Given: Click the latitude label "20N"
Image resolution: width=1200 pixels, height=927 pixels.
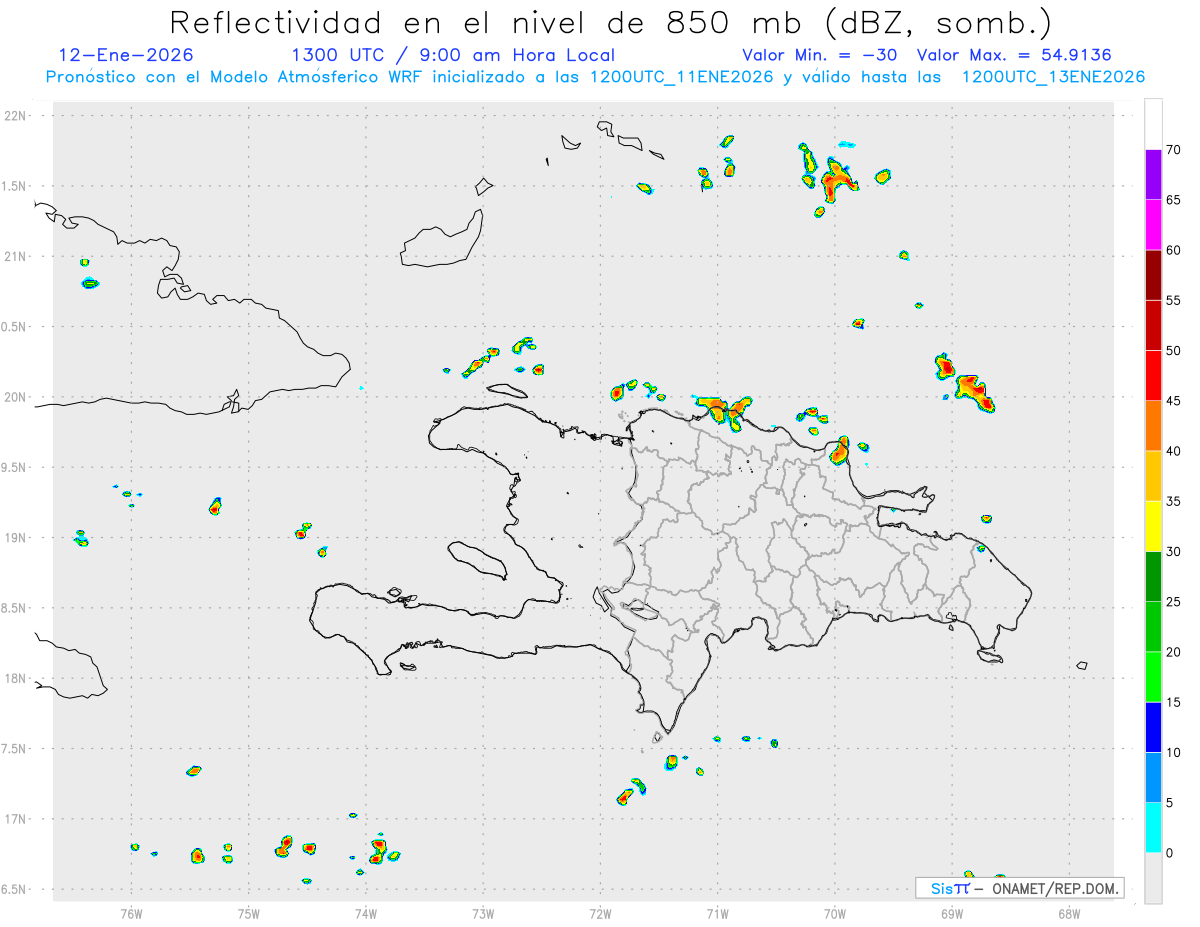Looking at the screenshot, I should click(17, 397).
